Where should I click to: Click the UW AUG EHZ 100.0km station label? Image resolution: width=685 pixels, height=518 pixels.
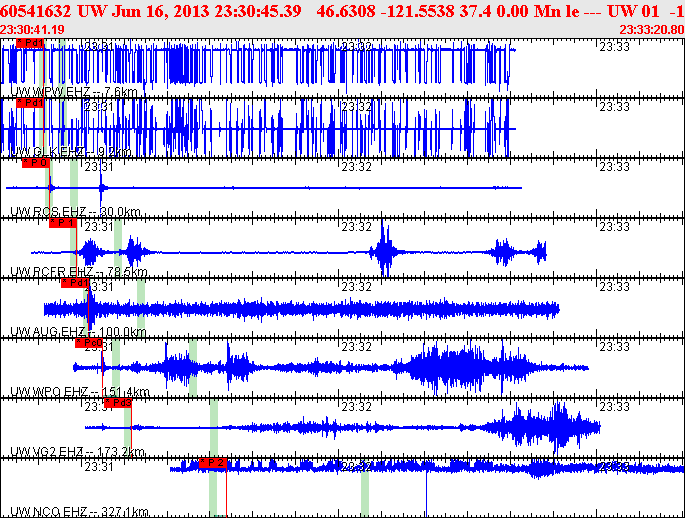(78, 332)
